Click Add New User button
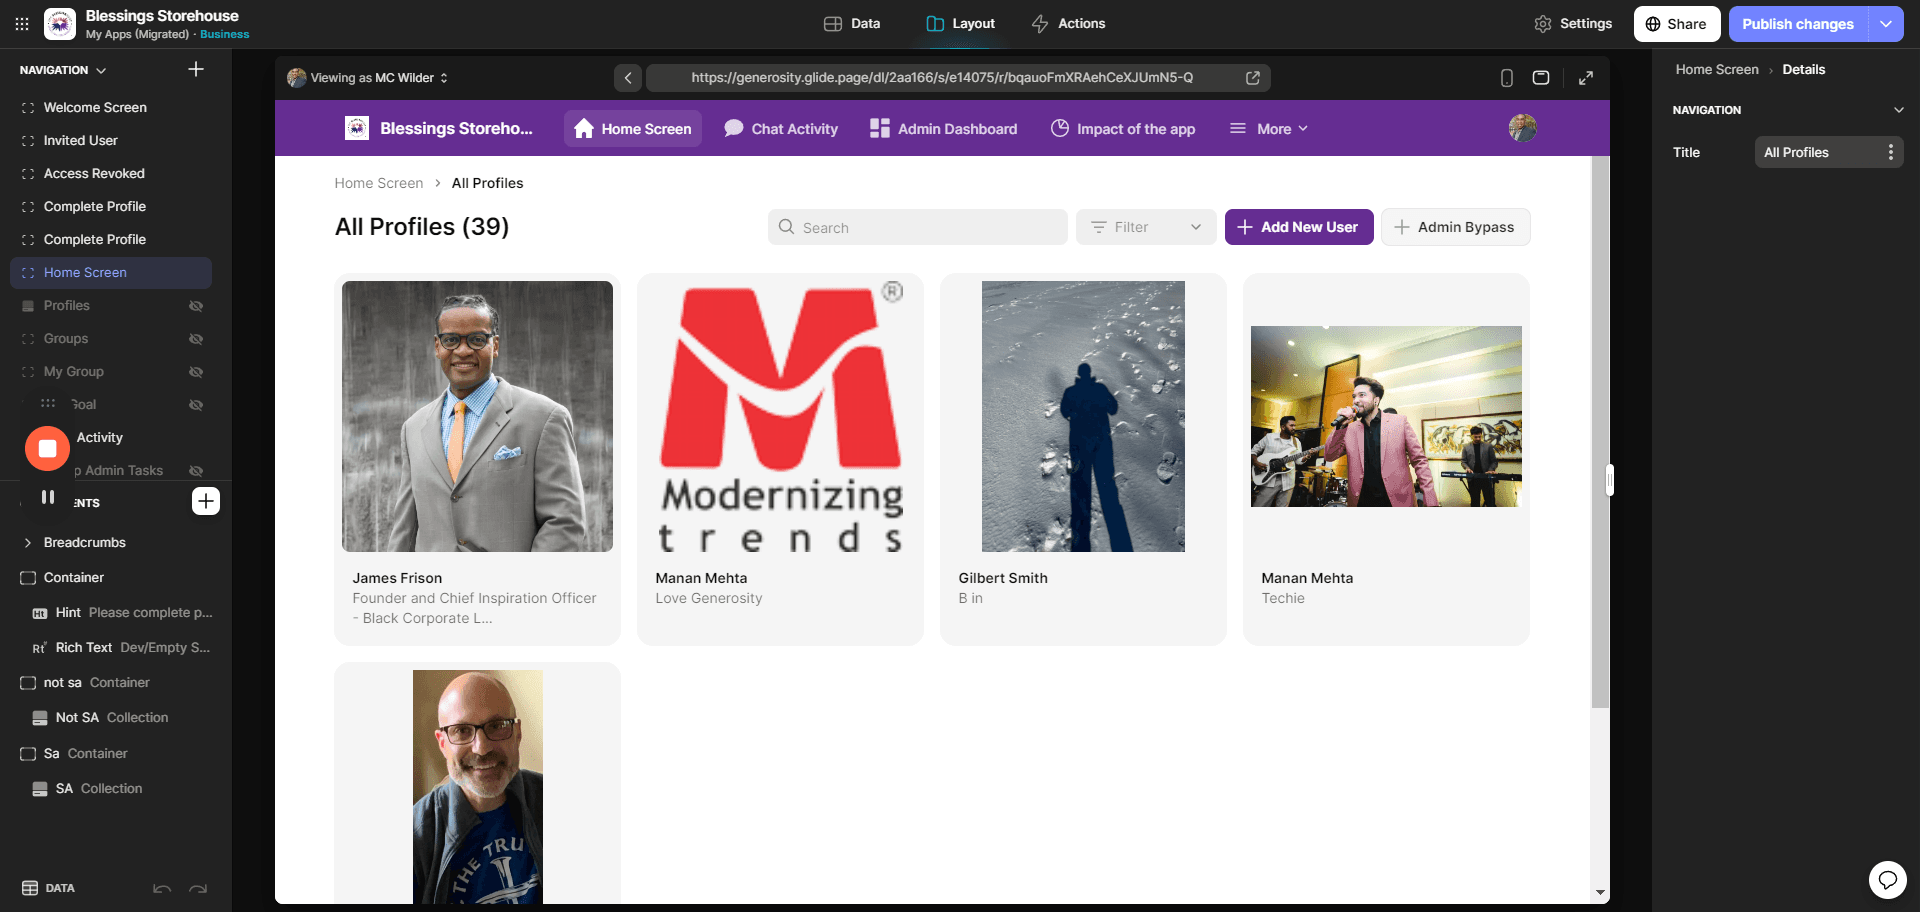The height and width of the screenshot is (912, 1920). [x=1299, y=227]
